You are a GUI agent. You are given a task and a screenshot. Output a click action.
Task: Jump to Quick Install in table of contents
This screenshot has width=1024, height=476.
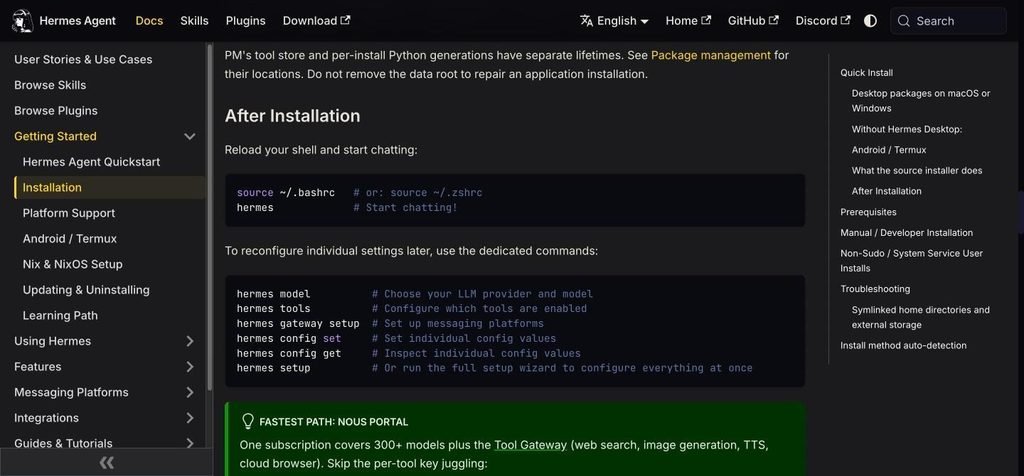point(867,72)
